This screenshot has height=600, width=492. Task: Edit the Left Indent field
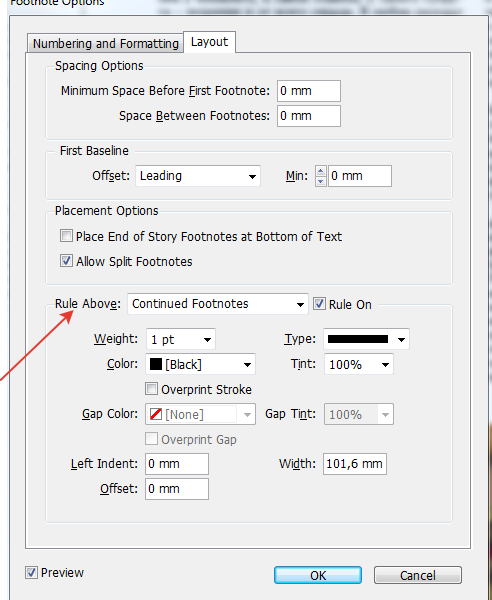point(177,464)
